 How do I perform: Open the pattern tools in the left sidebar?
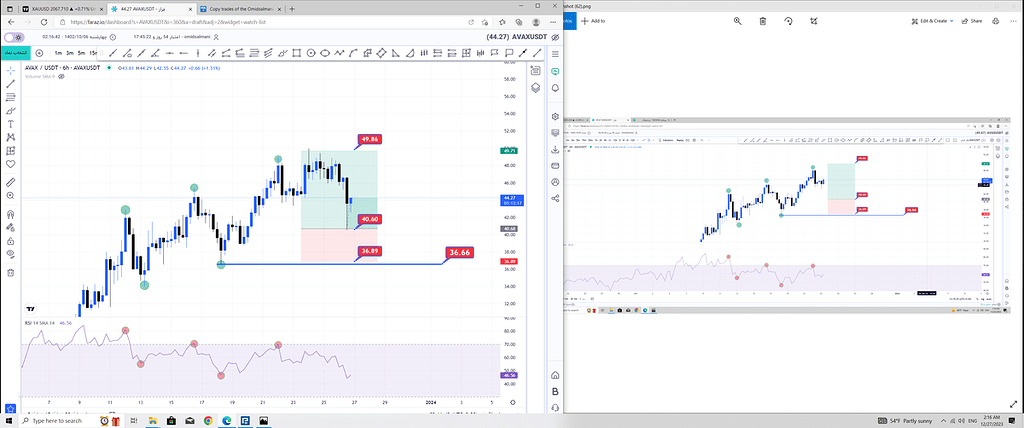10,137
